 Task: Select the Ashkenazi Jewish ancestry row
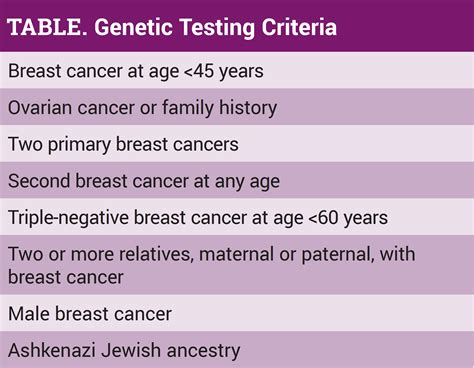point(237,349)
